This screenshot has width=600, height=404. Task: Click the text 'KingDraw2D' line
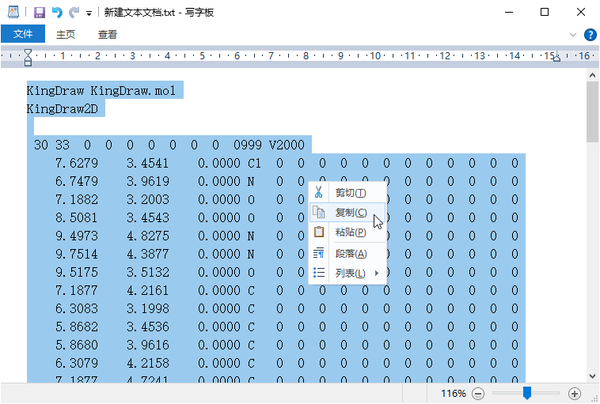pos(62,109)
